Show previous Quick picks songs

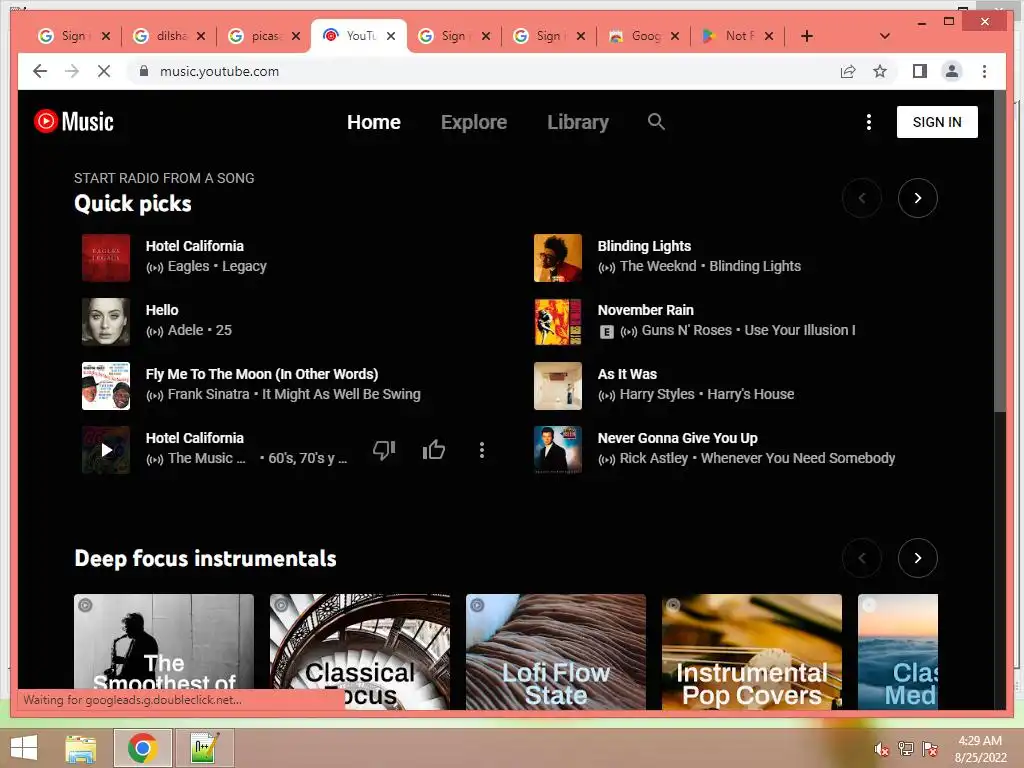tap(862, 198)
